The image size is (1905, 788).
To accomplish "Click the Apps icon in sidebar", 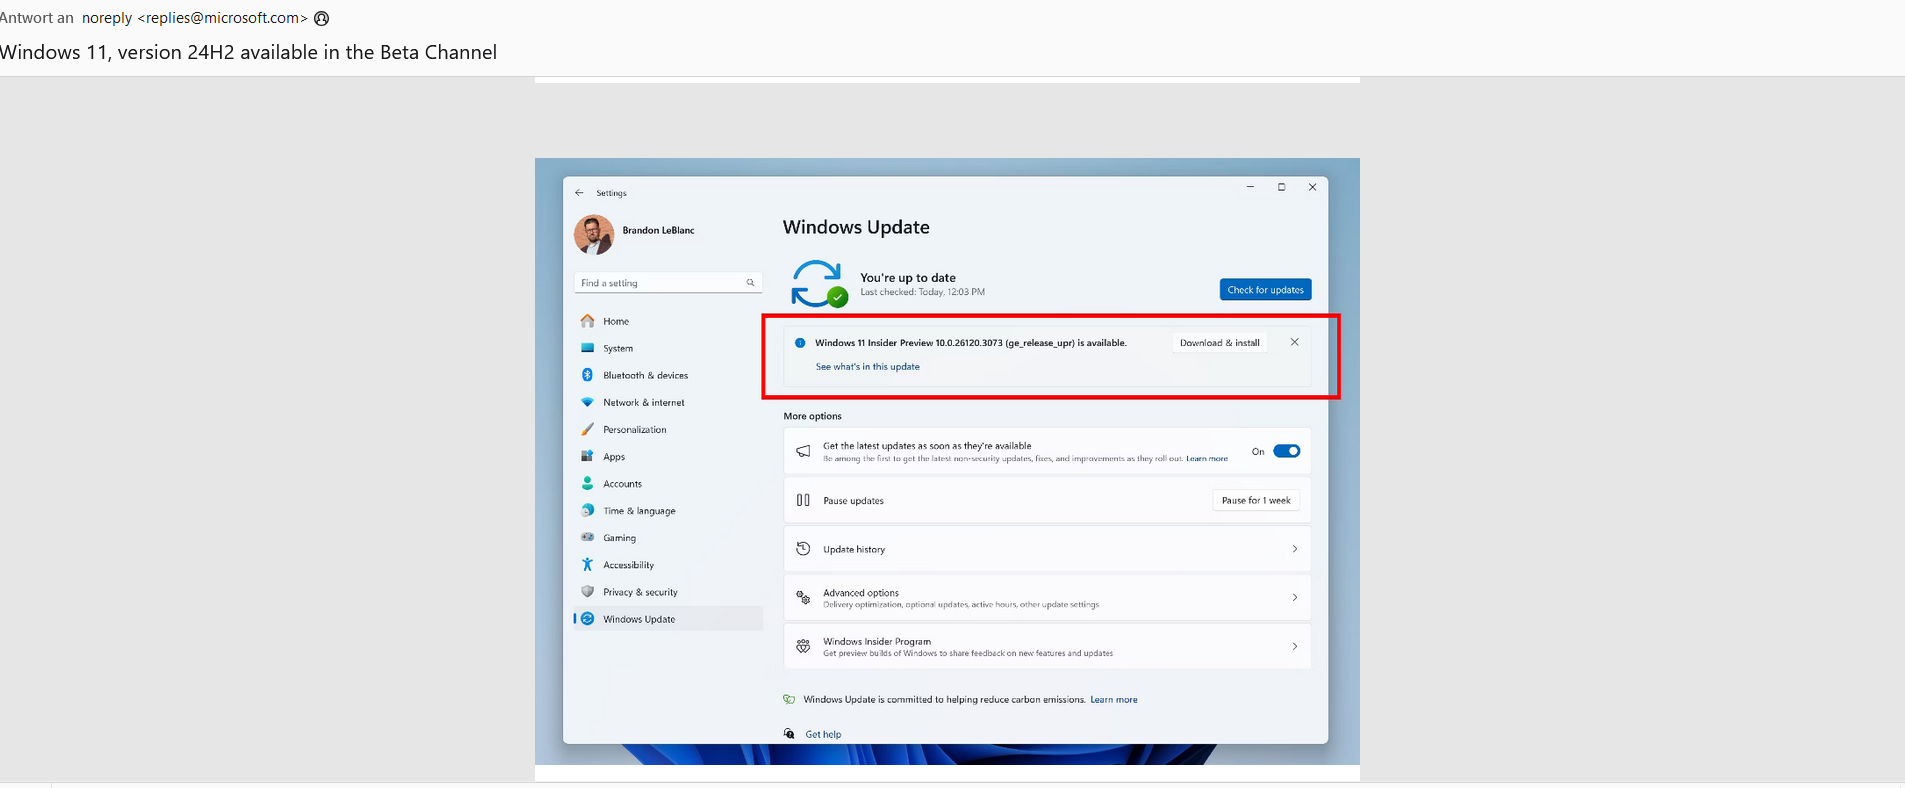I will [587, 456].
